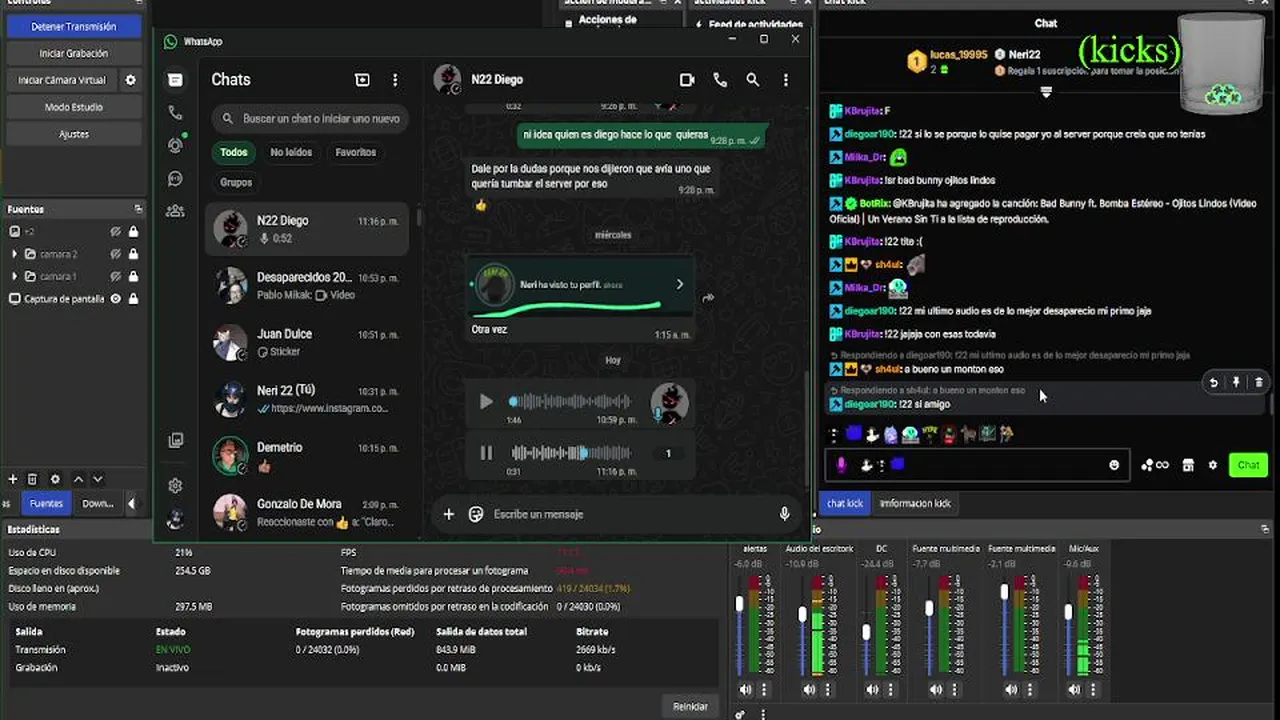Mute the Mic/Aux audio channel
The height and width of the screenshot is (720, 1280).
tap(1074, 690)
